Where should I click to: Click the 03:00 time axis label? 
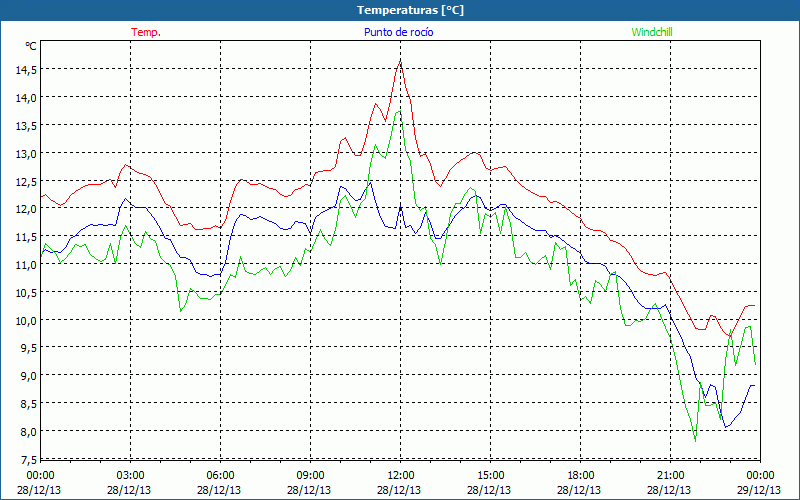click(131, 475)
